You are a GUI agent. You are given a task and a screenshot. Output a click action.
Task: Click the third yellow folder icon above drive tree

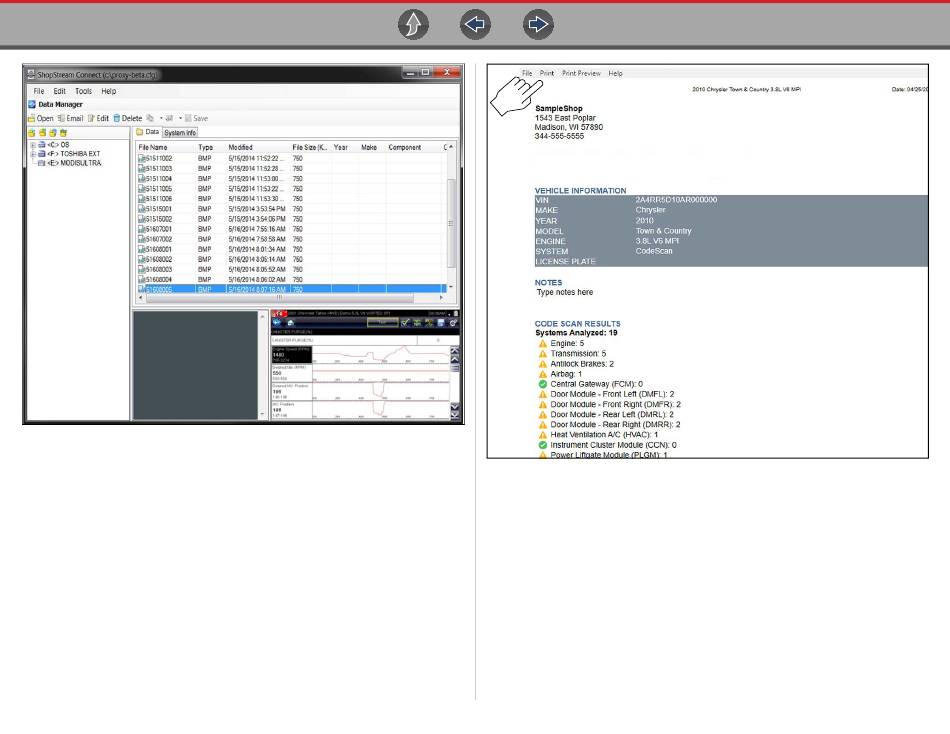point(53,133)
